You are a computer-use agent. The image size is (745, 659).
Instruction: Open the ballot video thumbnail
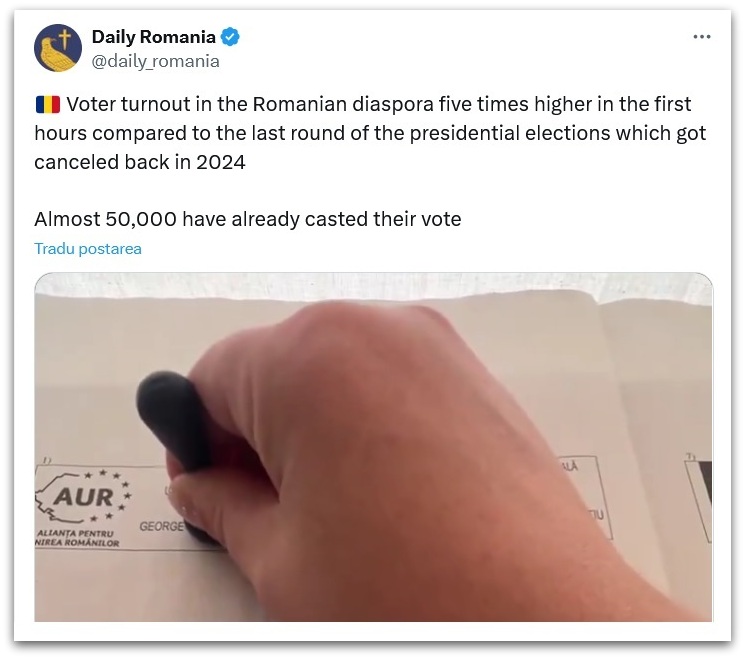click(373, 447)
